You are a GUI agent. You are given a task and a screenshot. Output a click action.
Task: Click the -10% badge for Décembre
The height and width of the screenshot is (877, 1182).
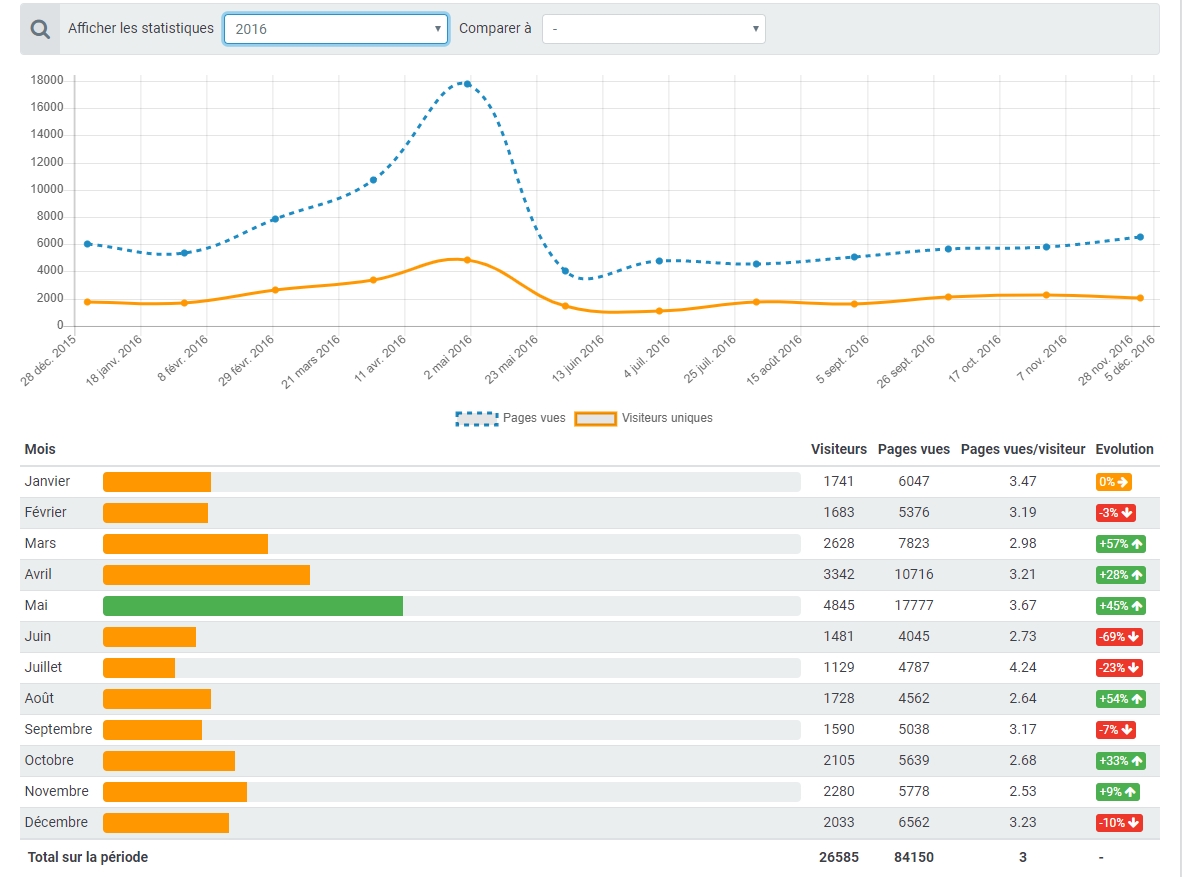point(1119,823)
